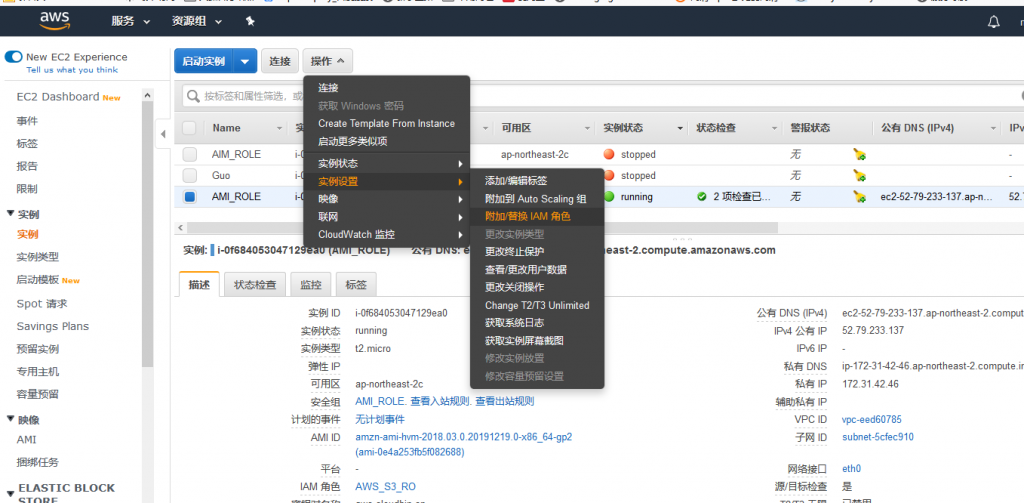Click the green check status icon
The width and height of the screenshot is (1024, 503).
pyautogui.click(x=701, y=197)
